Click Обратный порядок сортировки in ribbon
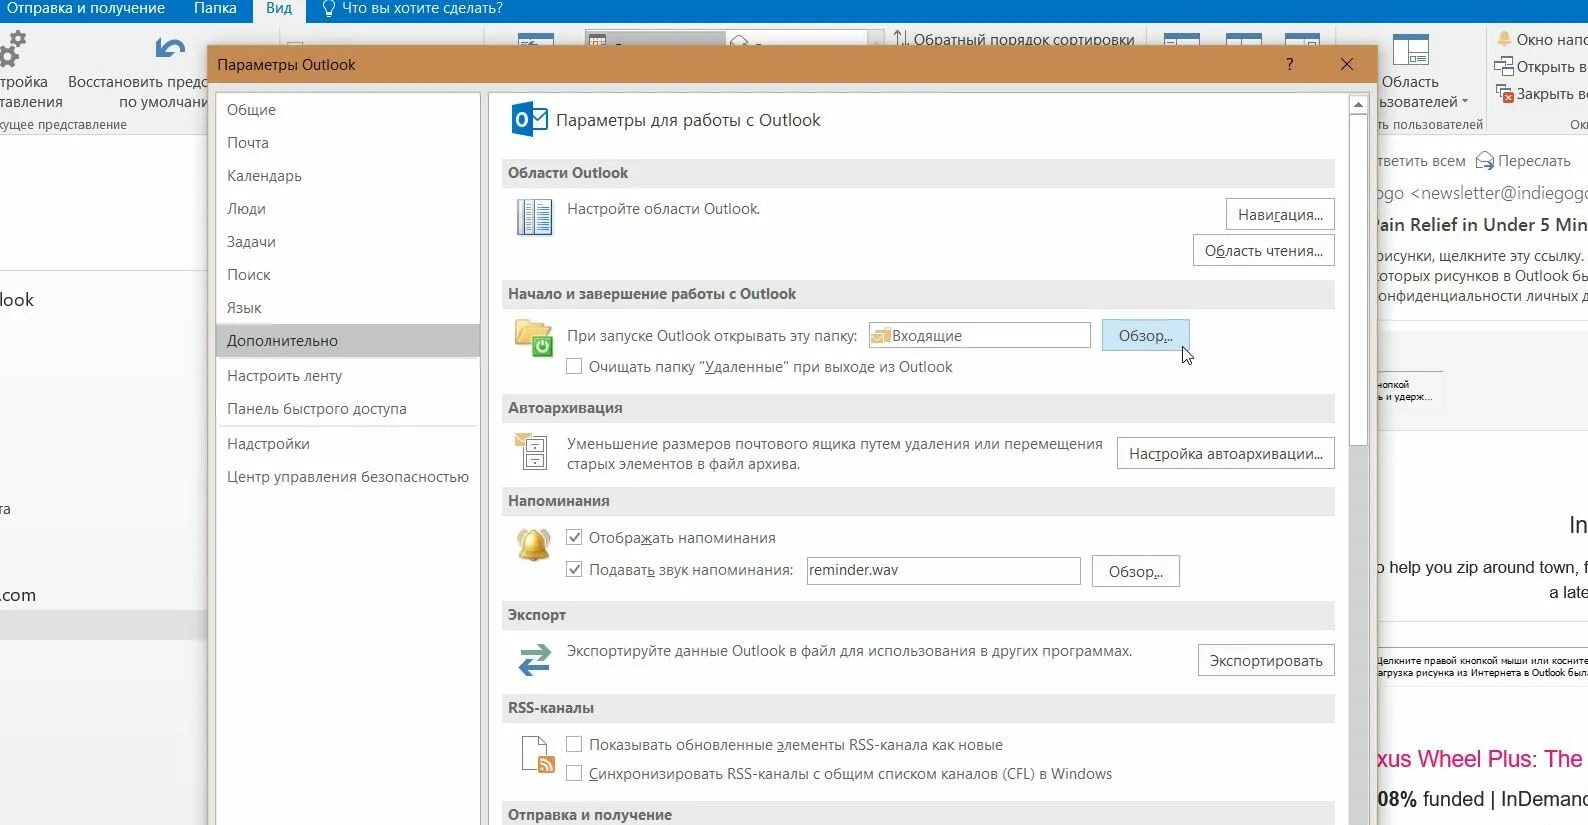 [1024, 40]
